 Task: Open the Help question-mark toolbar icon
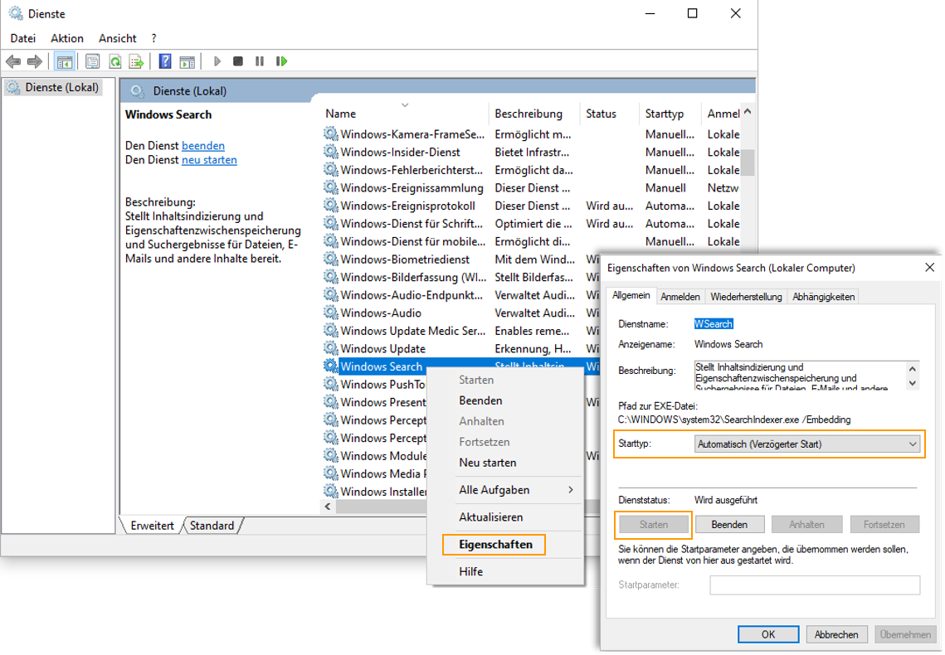pos(165,61)
